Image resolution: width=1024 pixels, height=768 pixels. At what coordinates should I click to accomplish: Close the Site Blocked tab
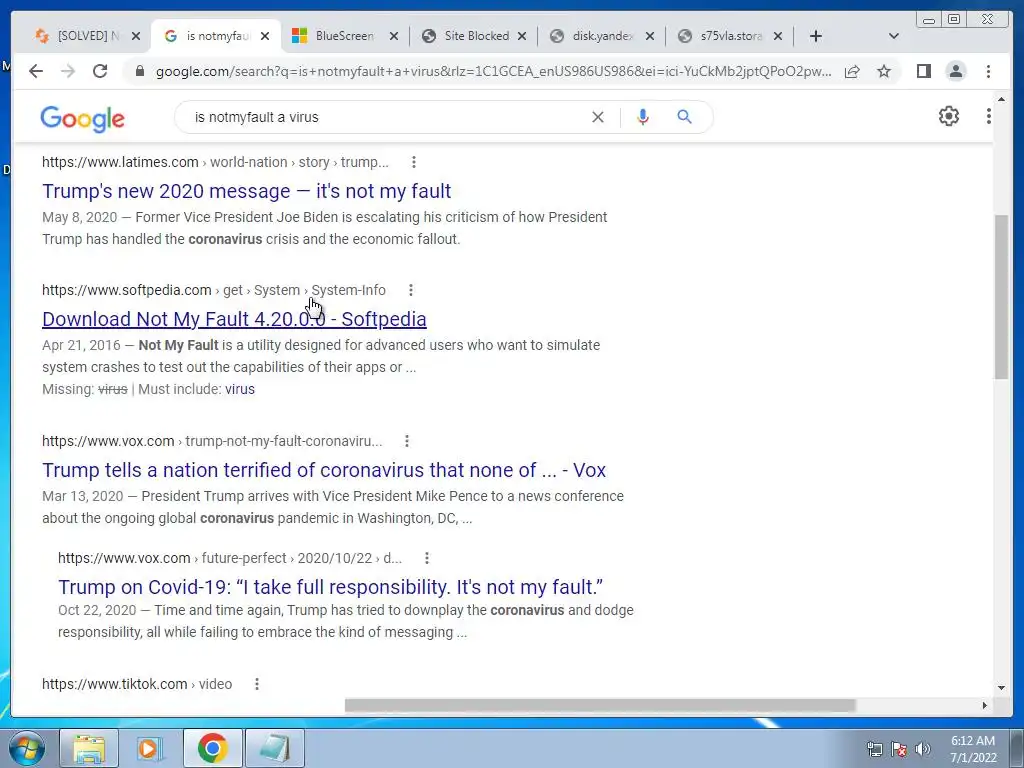pyautogui.click(x=522, y=37)
